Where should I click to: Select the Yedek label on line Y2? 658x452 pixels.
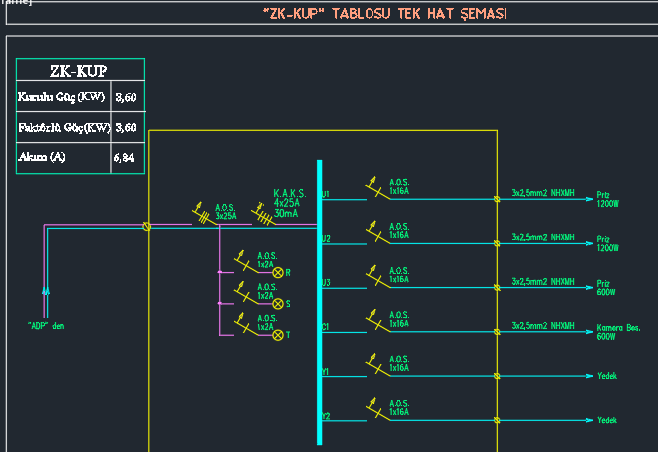point(607,420)
